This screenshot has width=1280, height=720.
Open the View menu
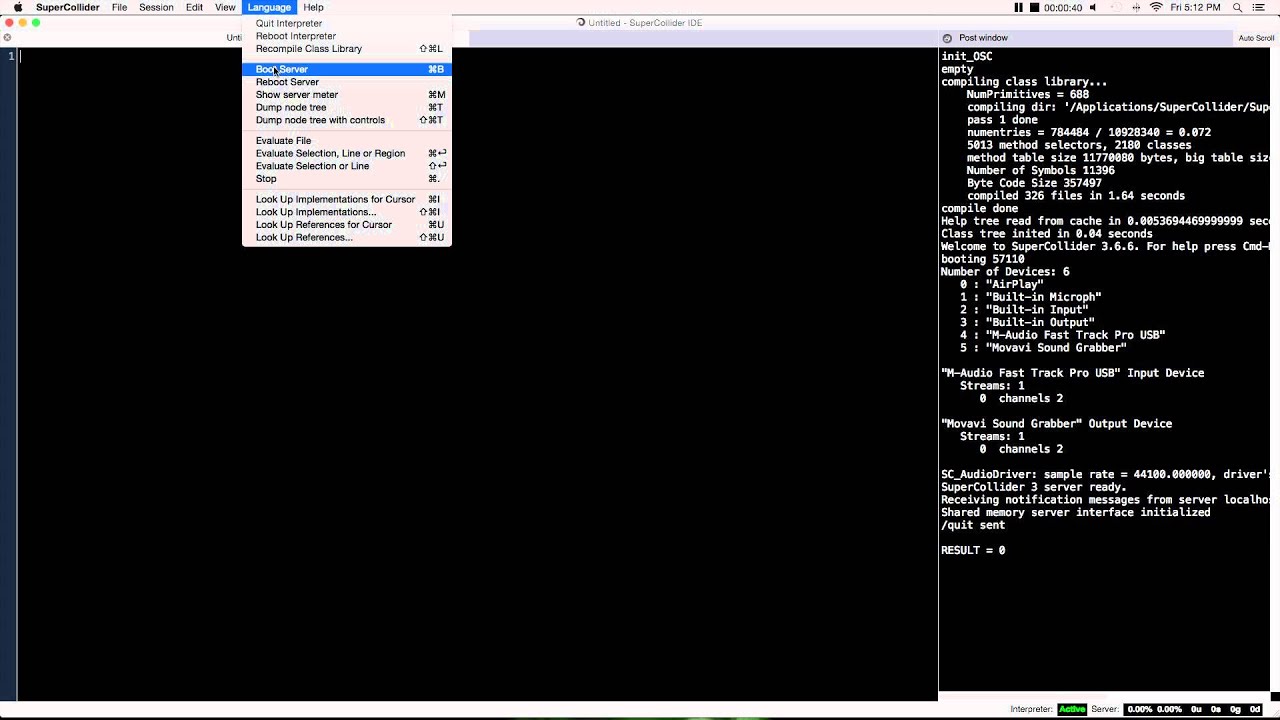click(x=225, y=7)
